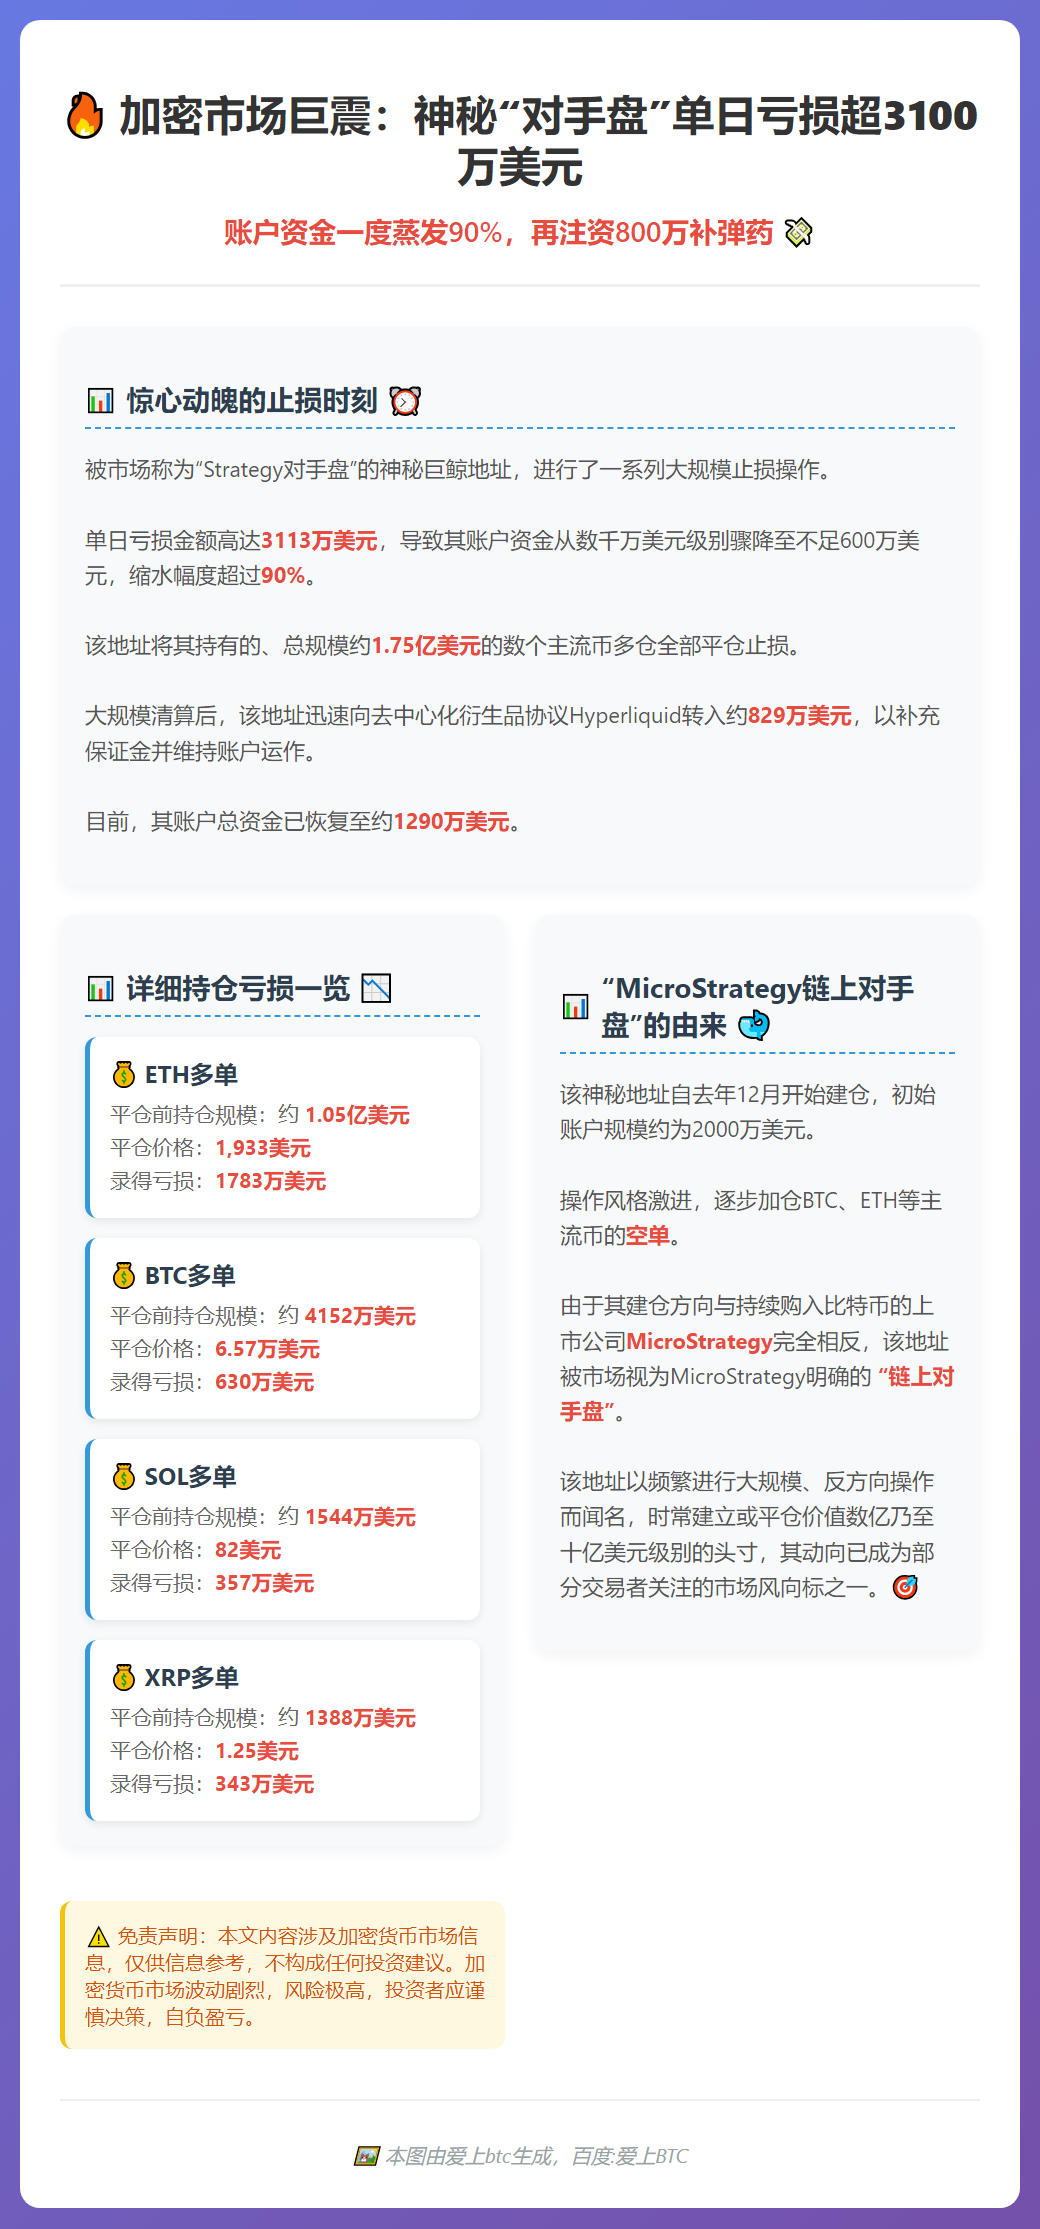Click the picture icon before 本图由爱上btc生成
The height and width of the screenshot is (2229, 1040).
pos(367,2156)
